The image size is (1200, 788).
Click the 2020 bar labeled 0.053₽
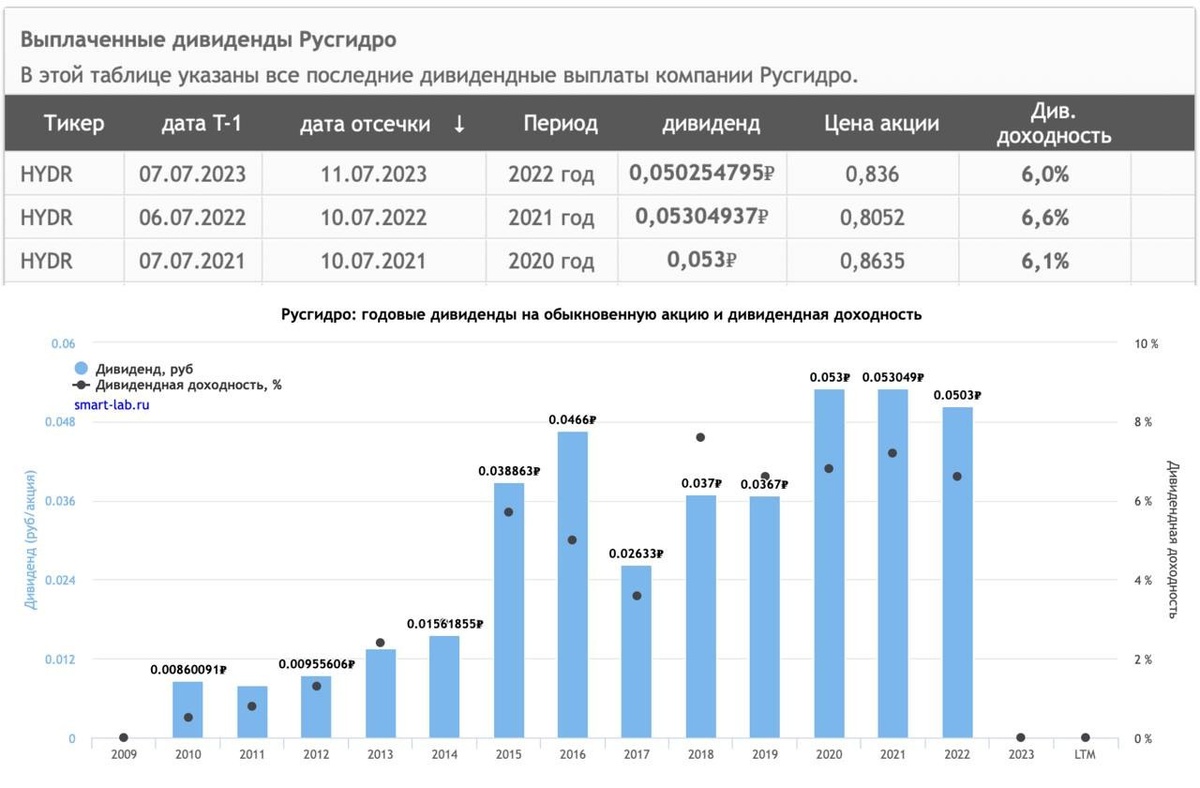pyautogui.click(x=829, y=563)
